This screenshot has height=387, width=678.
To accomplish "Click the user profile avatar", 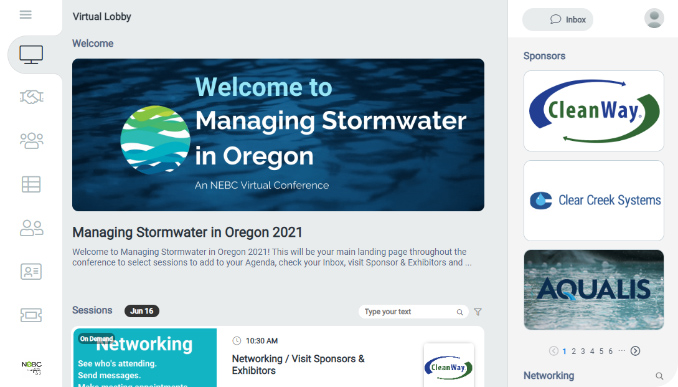I will [x=654, y=18].
